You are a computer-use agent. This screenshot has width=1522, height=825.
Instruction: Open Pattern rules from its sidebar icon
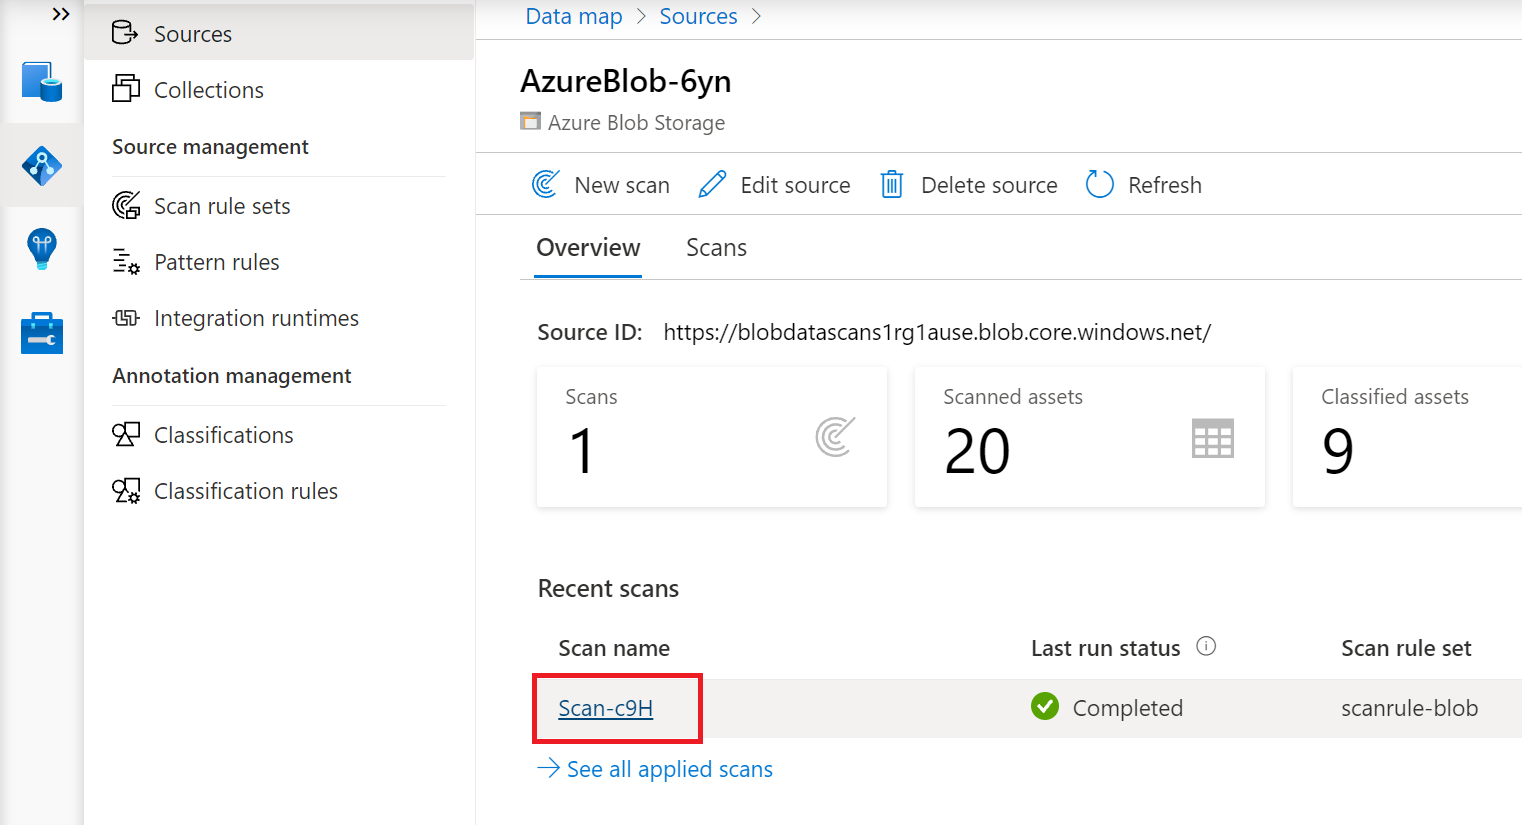tap(127, 262)
